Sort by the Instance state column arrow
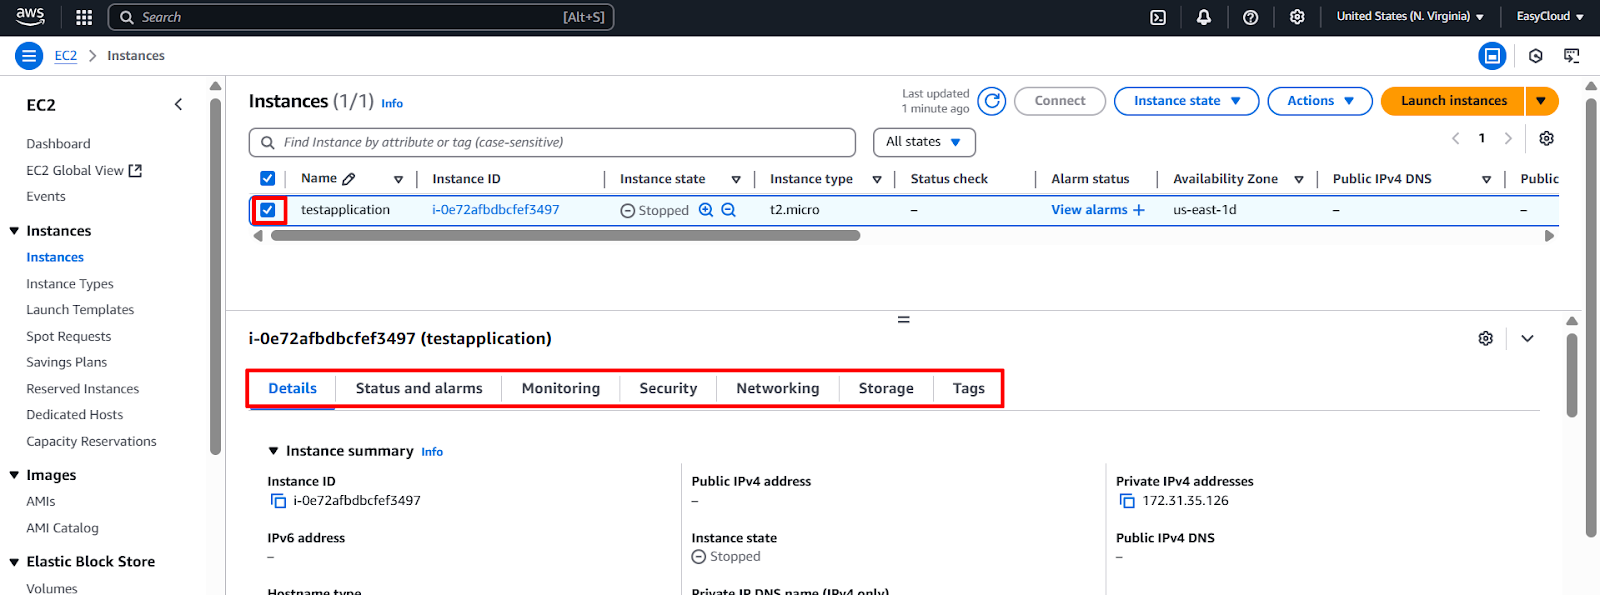 point(736,180)
